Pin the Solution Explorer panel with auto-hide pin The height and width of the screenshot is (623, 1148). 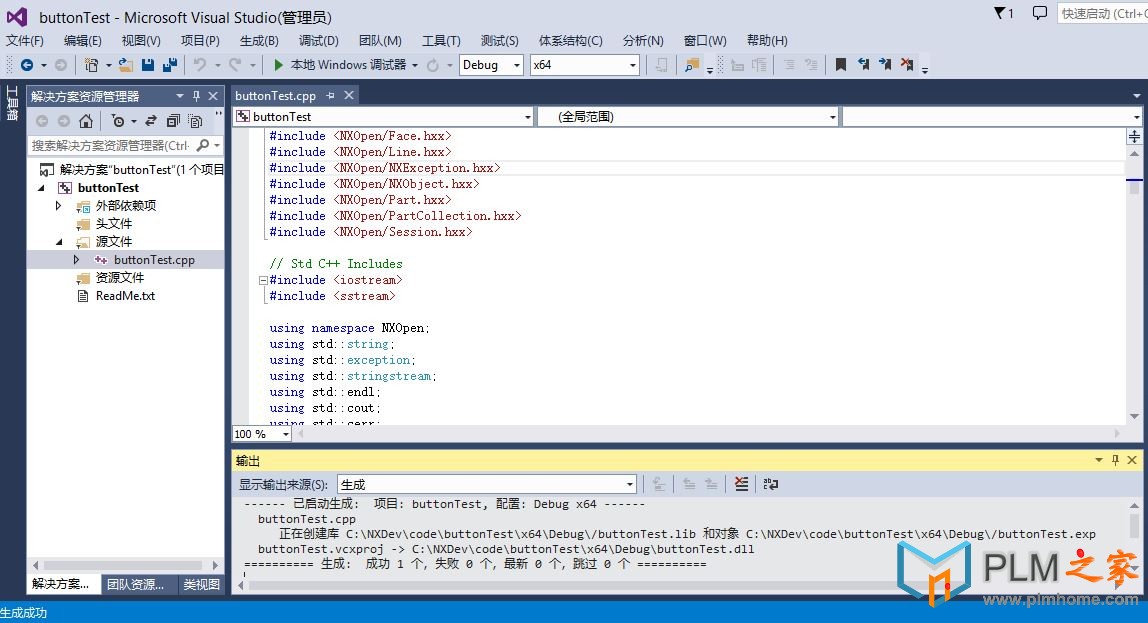tap(196, 96)
